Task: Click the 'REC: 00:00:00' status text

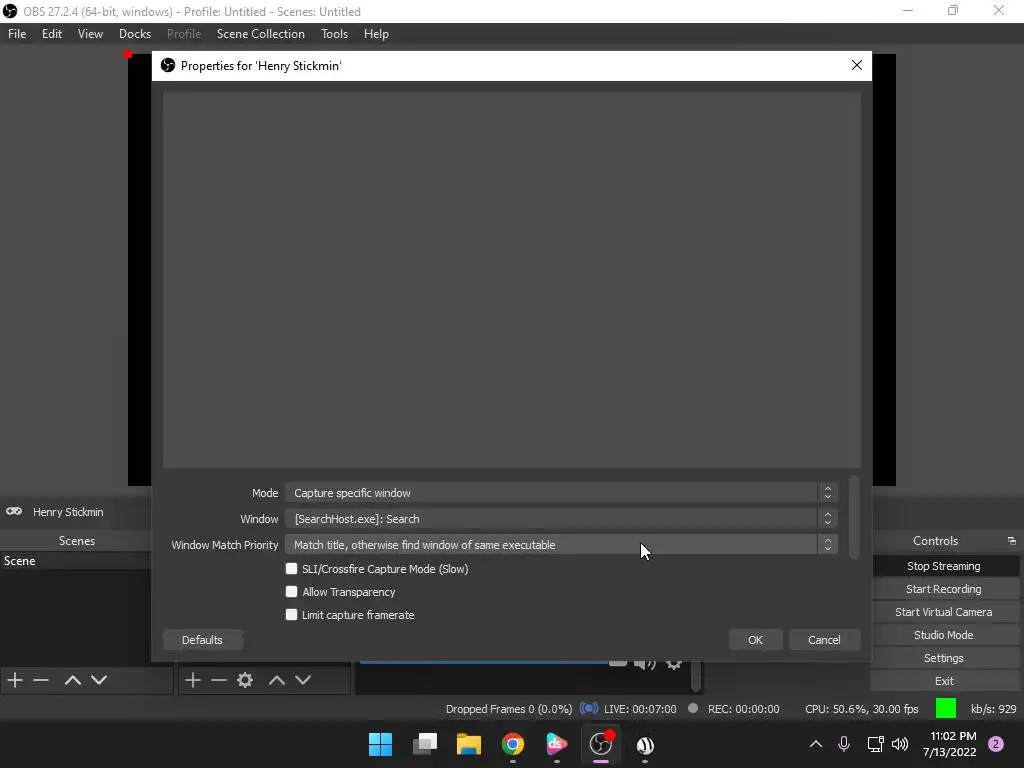Action: 743,709
